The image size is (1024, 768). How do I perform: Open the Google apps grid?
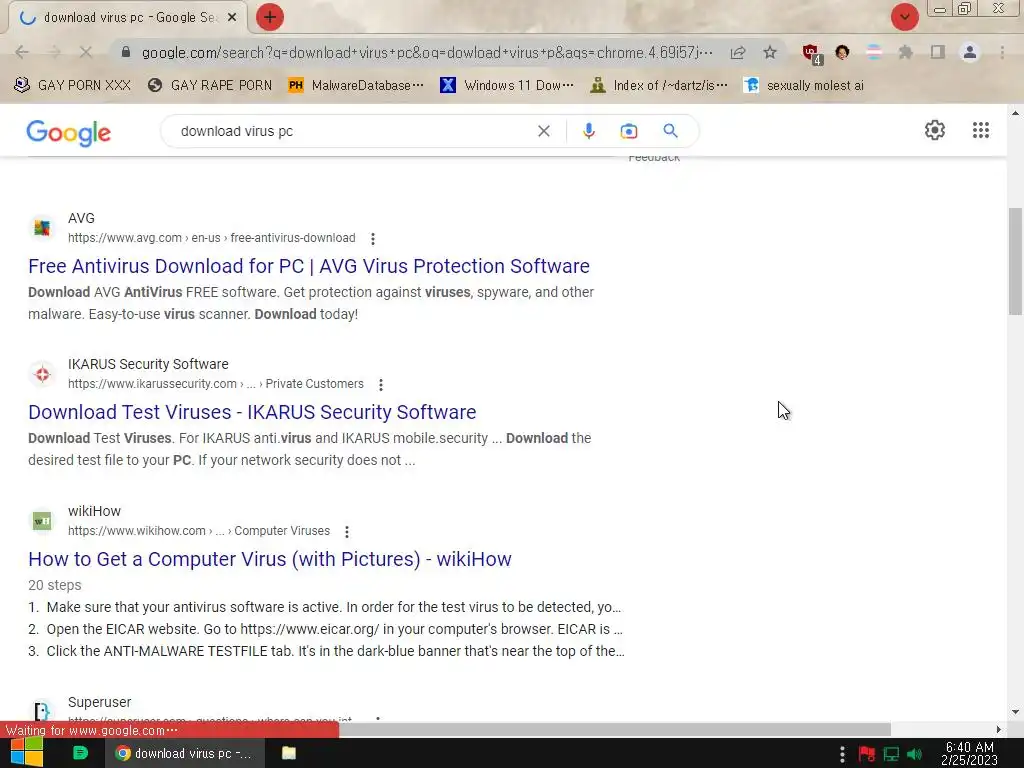pyautogui.click(x=980, y=130)
